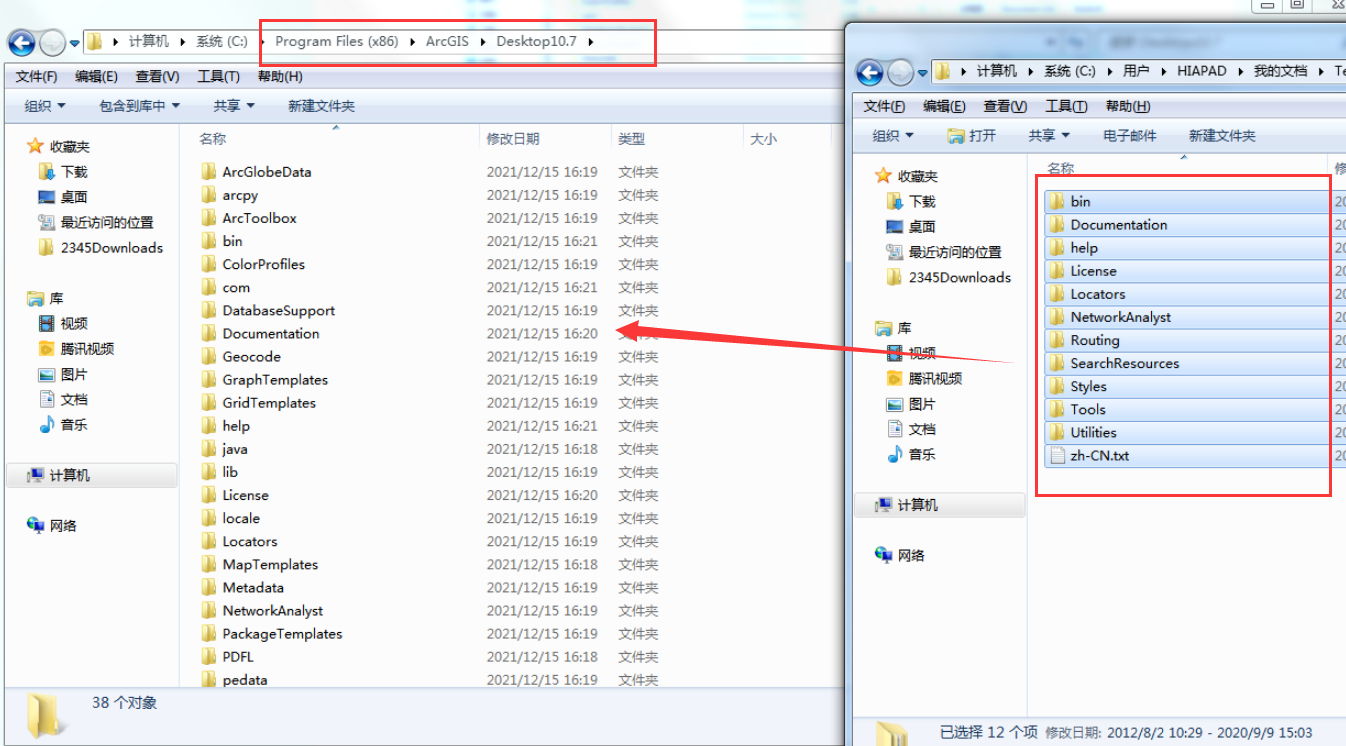Select 腾讯视频 in the left window sidebar
This screenshot has width=1346, height=746.
coord(76,348)
